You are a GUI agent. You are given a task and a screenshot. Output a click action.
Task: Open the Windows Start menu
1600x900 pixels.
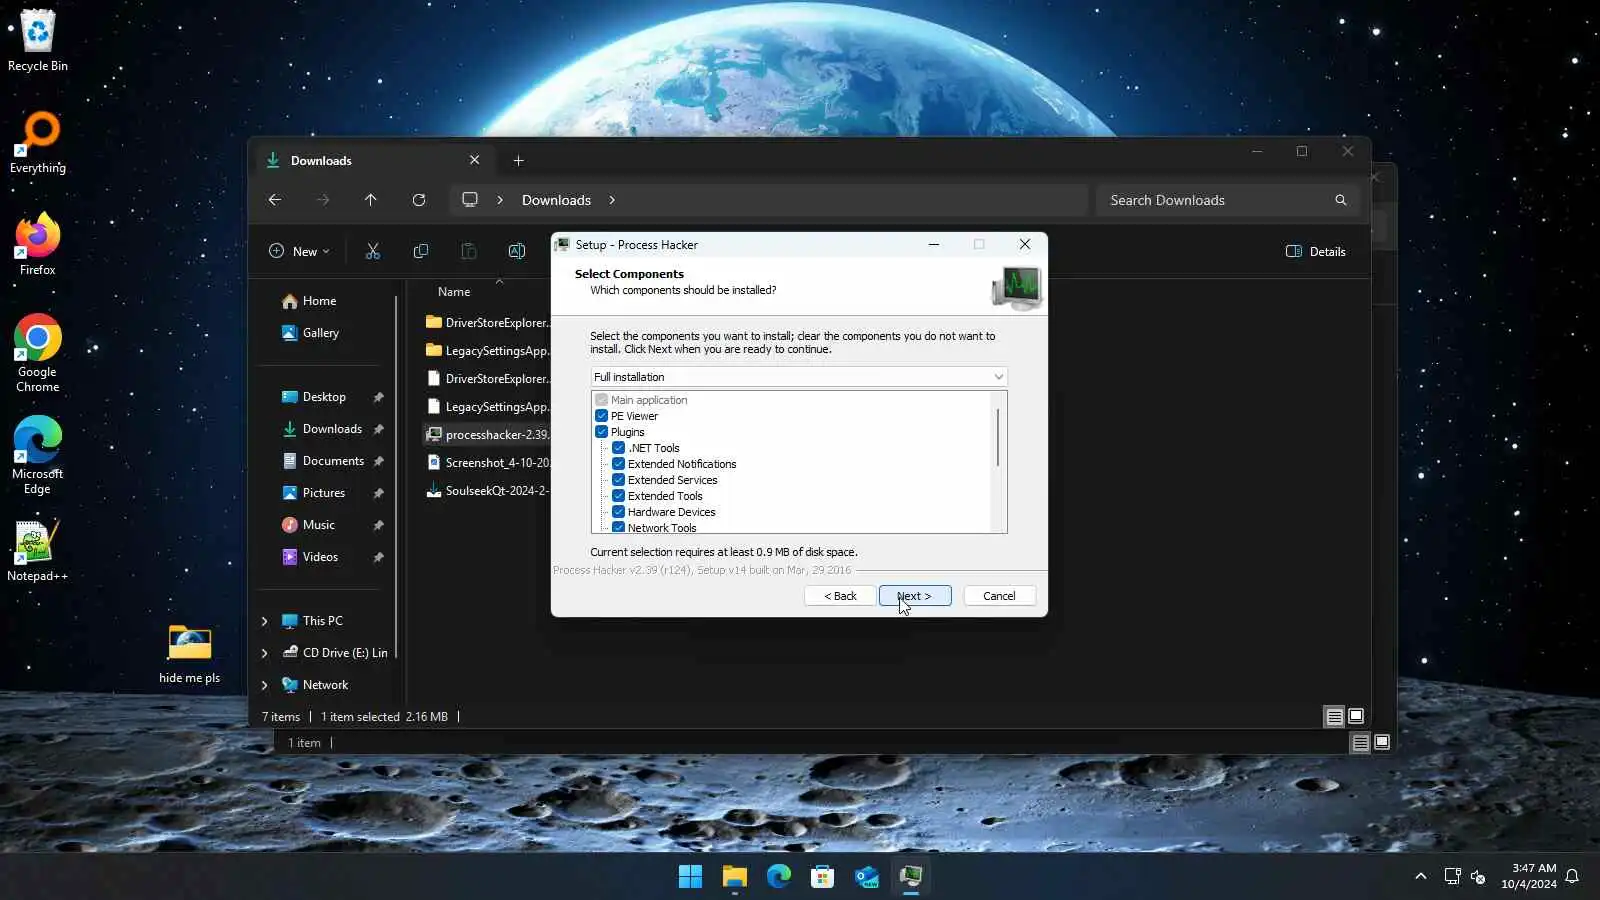coord(690,877)
